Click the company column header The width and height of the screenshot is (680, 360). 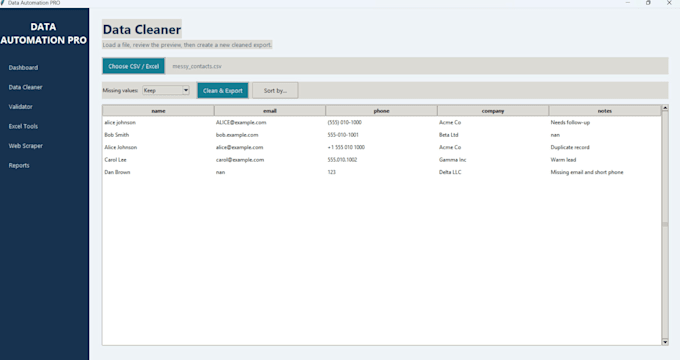click(493, 111)
